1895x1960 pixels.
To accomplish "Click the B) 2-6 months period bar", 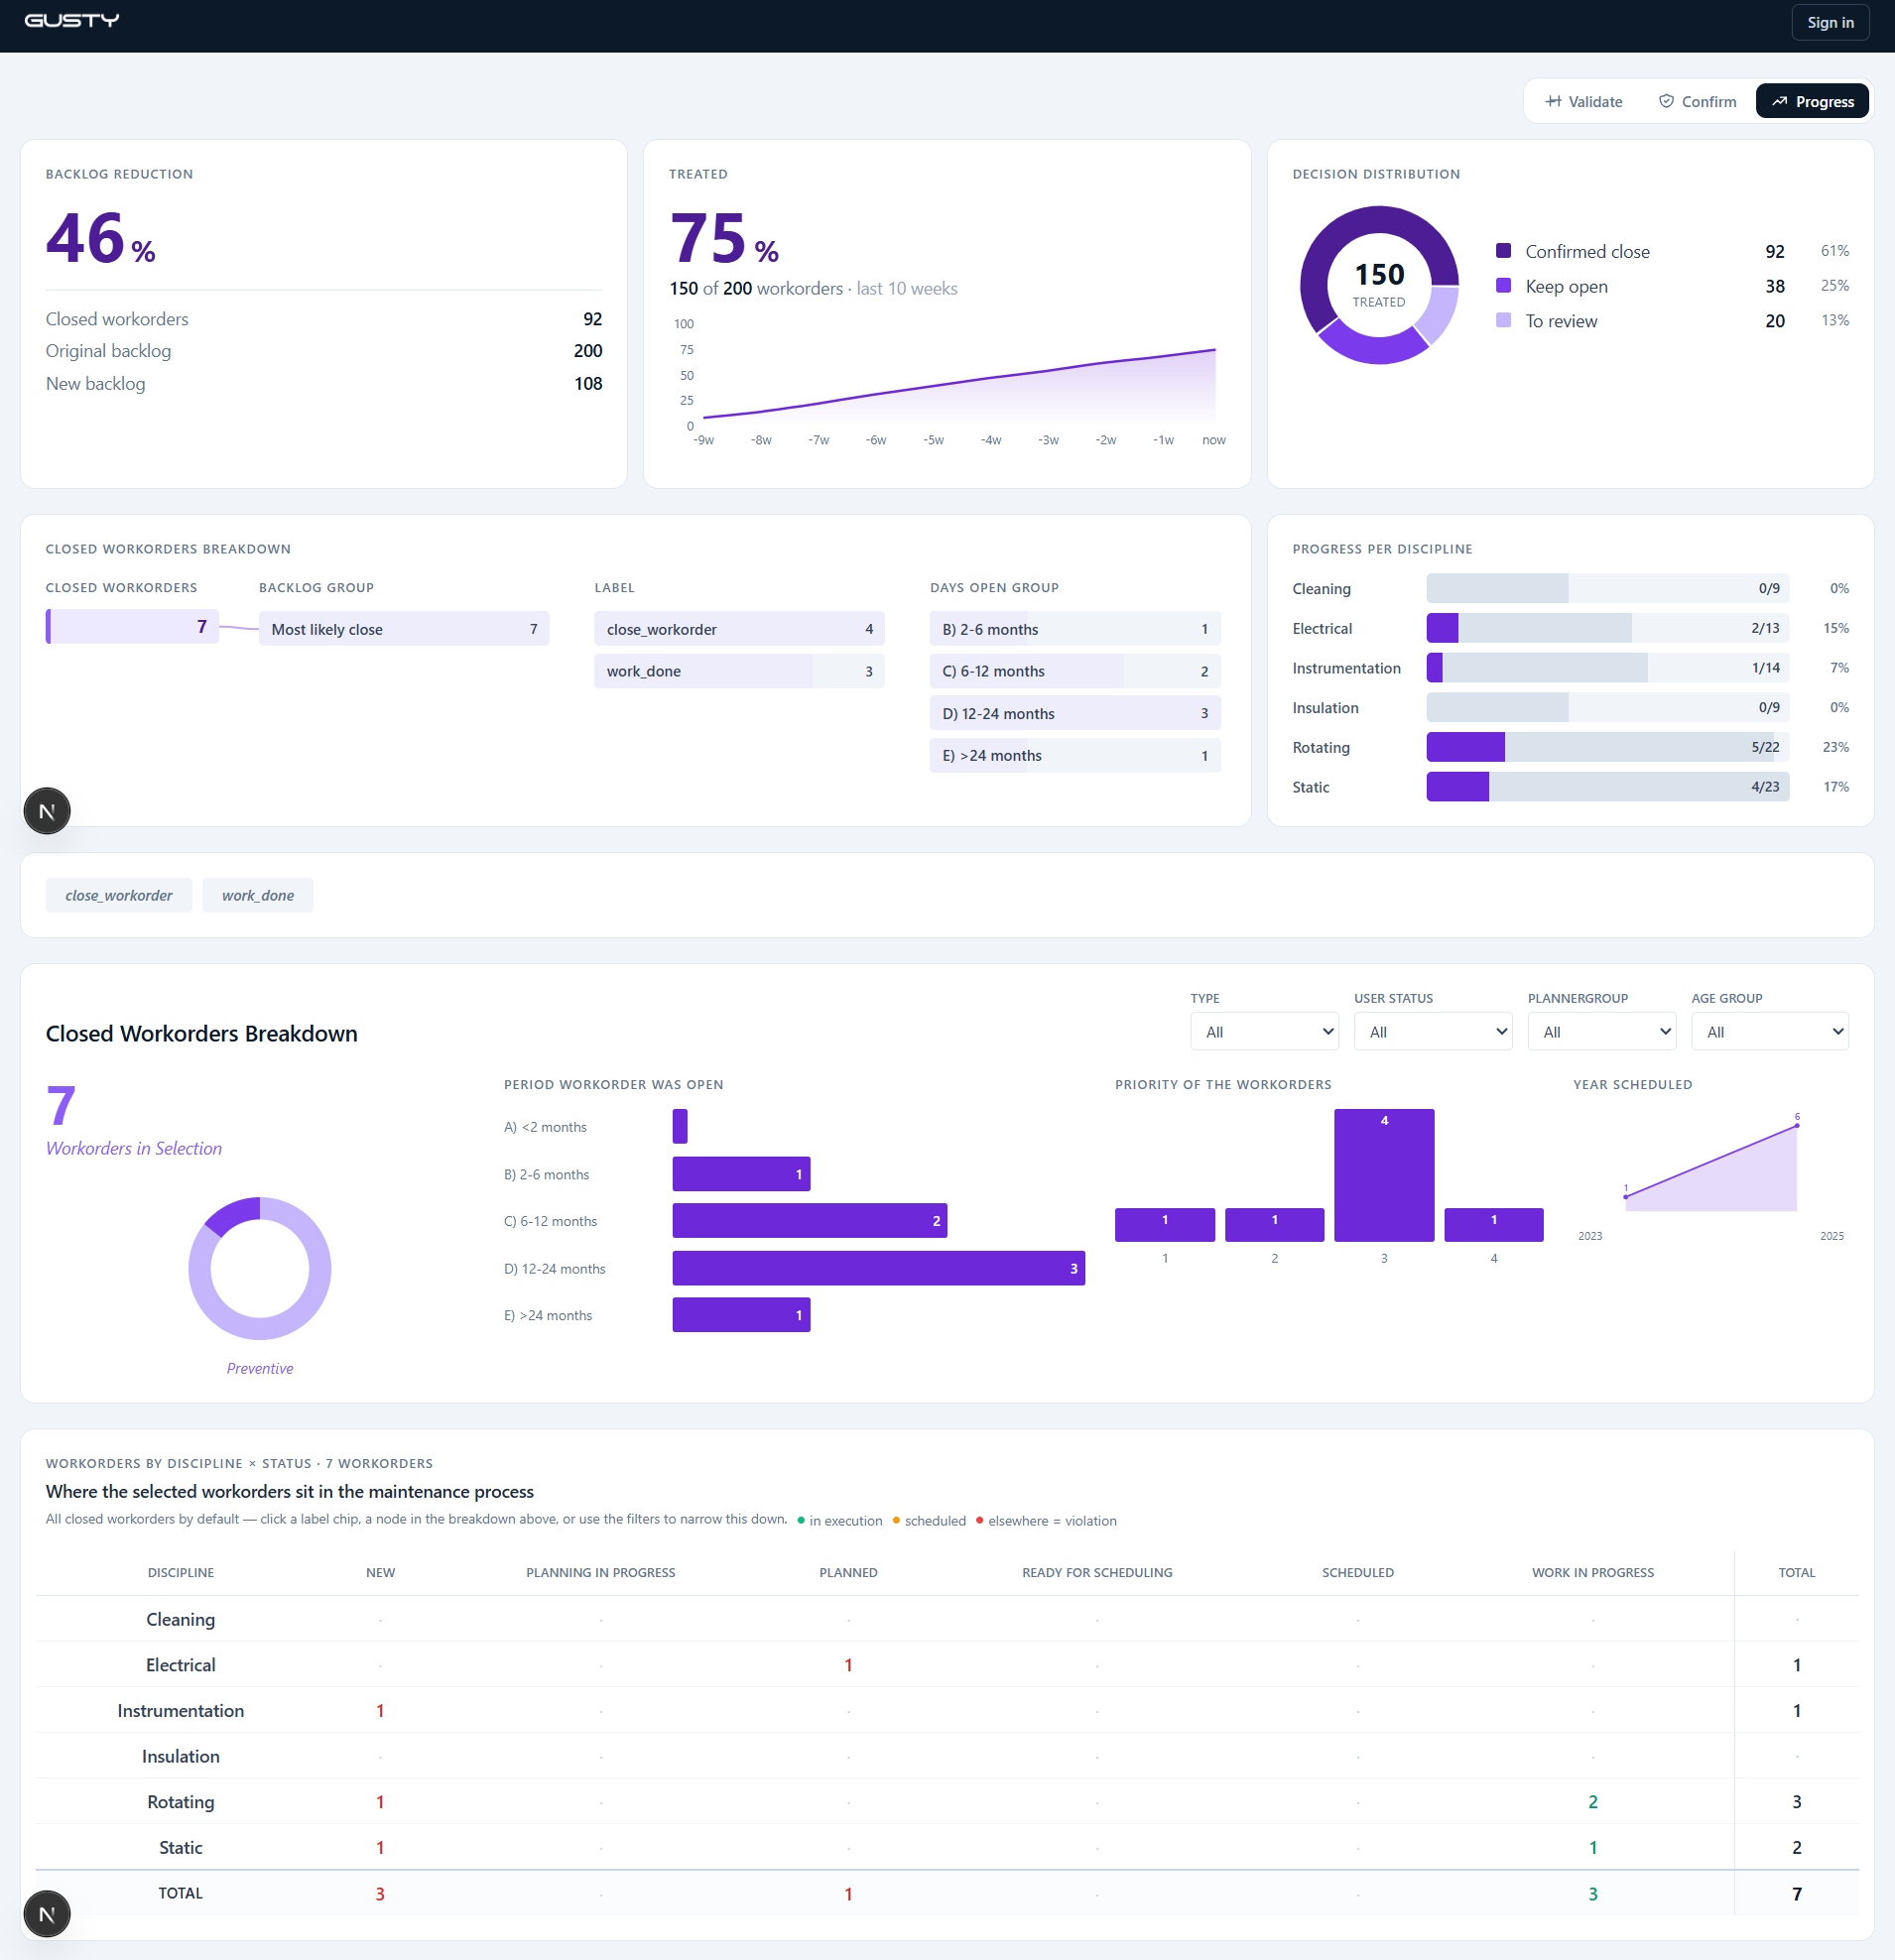I will (741, 1174).
